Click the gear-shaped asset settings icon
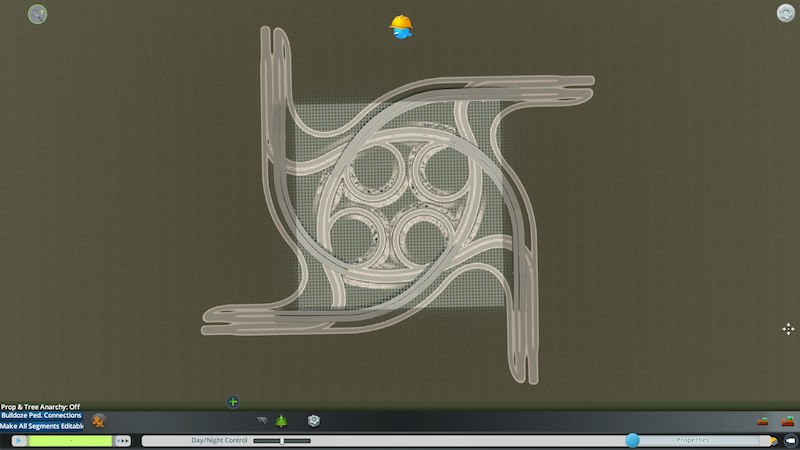 click(x=313, y=421)
